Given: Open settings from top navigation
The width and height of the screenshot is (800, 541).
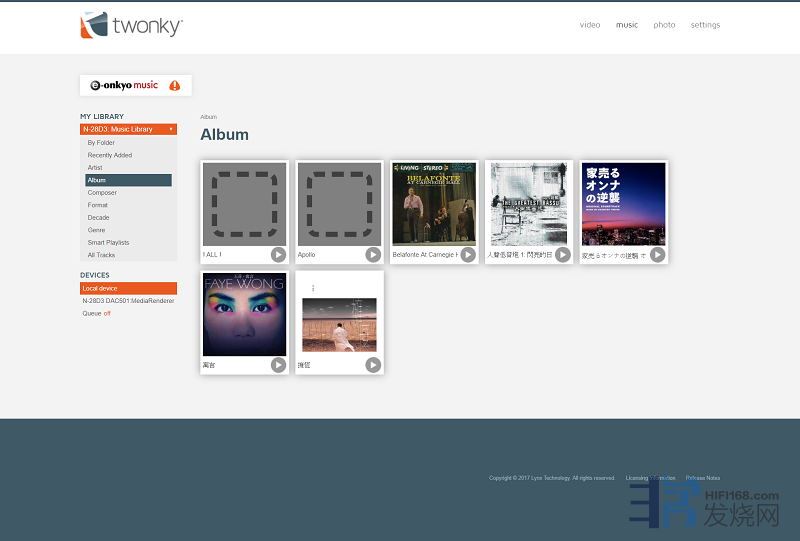Looking at the screenshot, I should (x=705, y=25).
